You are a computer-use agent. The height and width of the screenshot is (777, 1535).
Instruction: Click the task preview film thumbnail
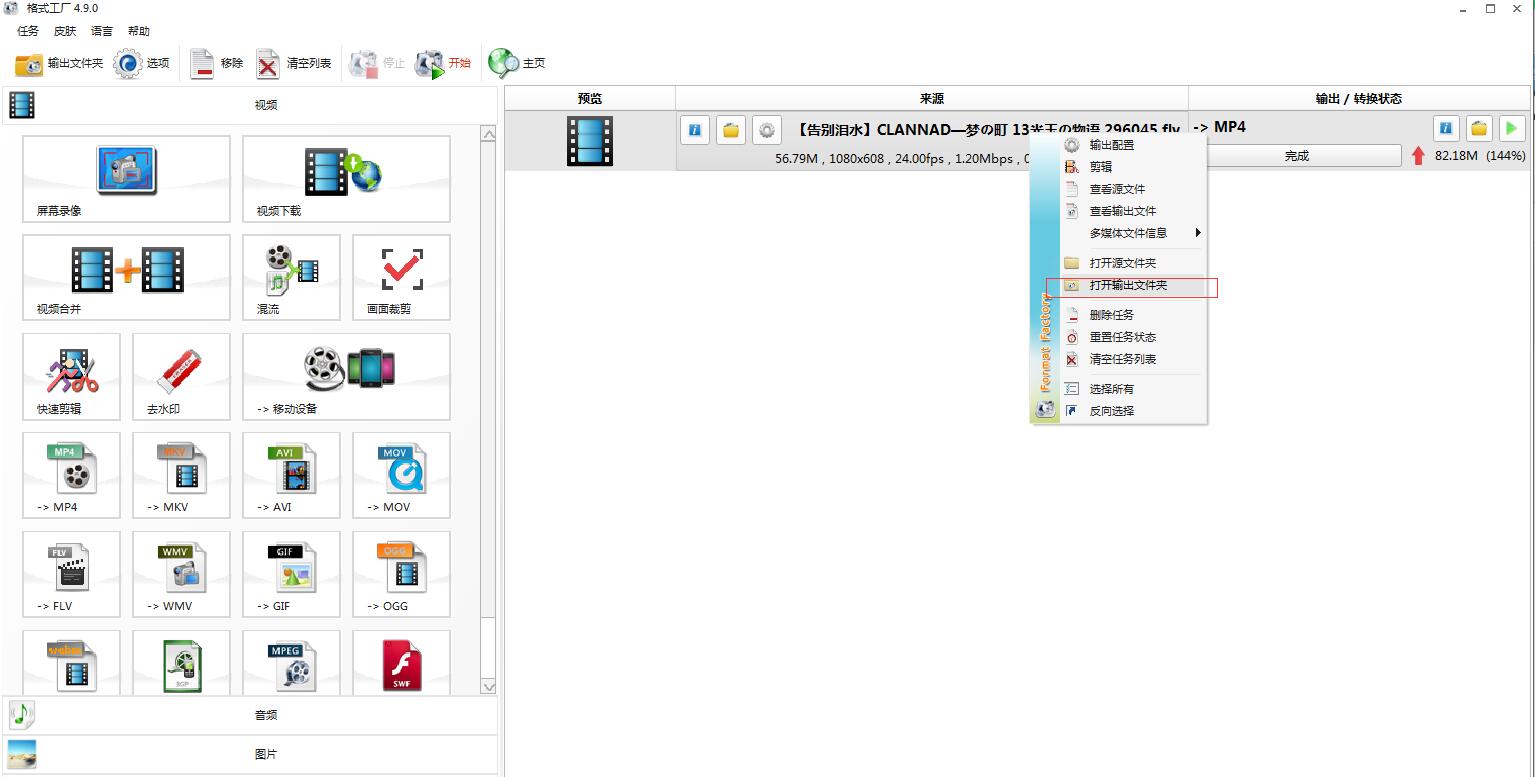590,140
